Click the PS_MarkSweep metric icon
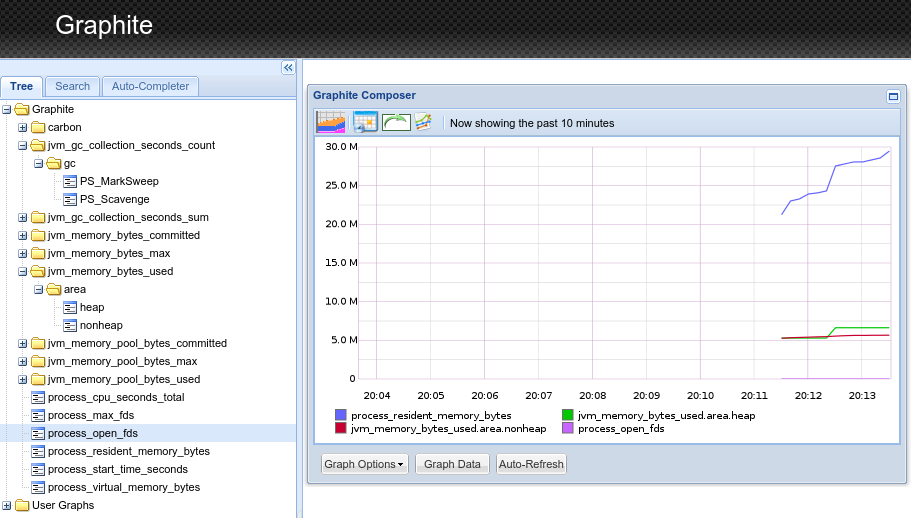Screen dimensions: 911x518 [70, 182]
